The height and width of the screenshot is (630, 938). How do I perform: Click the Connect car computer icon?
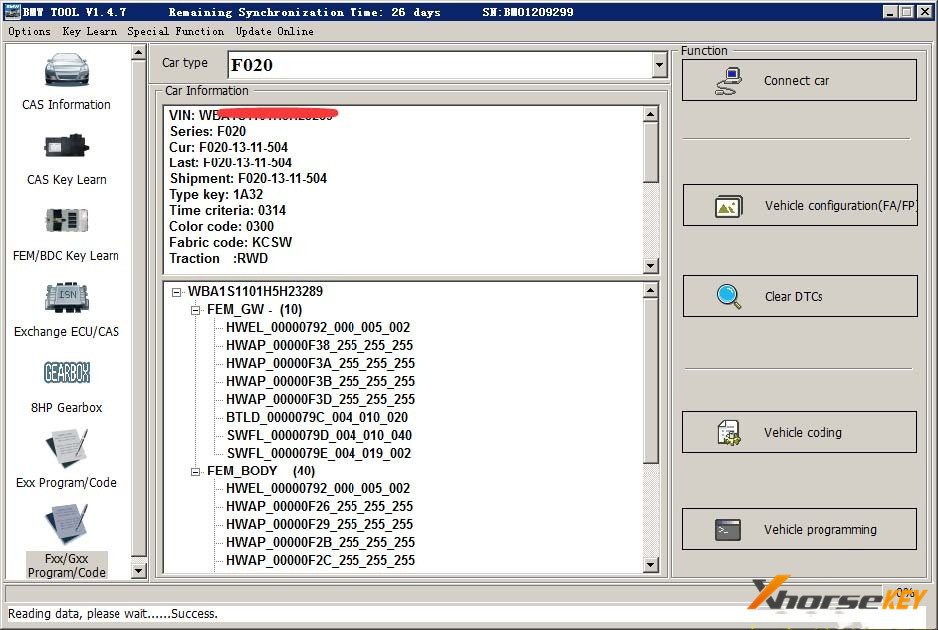729,81
